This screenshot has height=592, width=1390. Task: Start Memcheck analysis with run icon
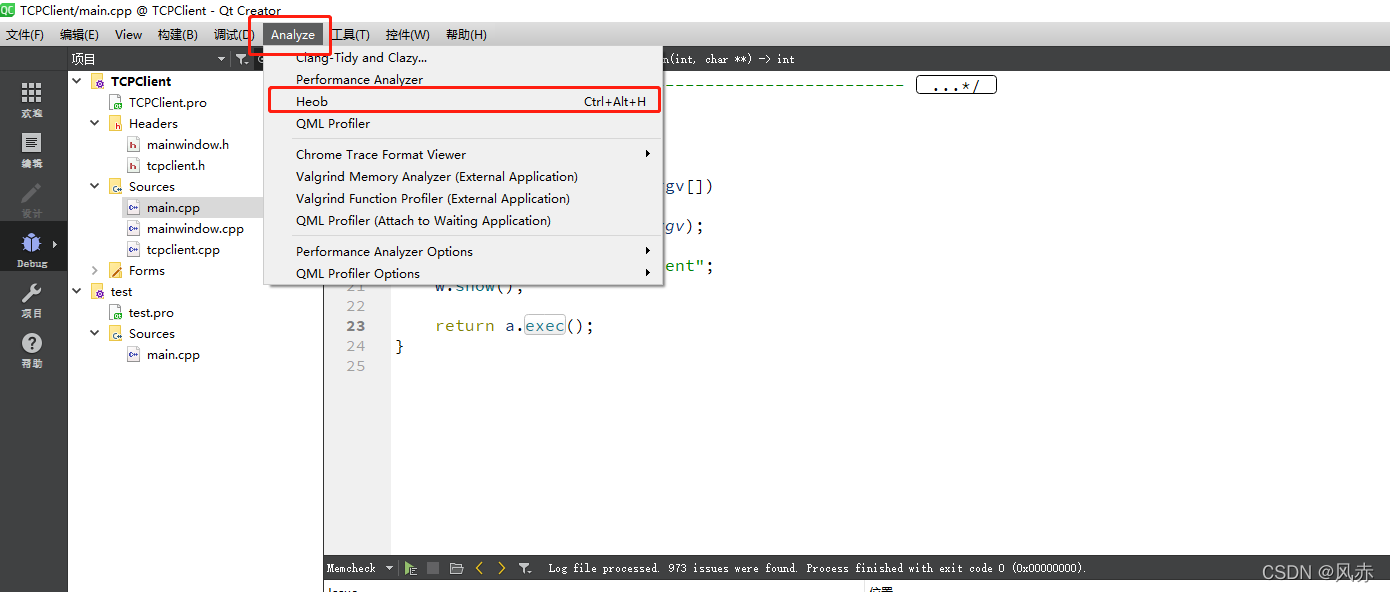(x=411, y=568)
